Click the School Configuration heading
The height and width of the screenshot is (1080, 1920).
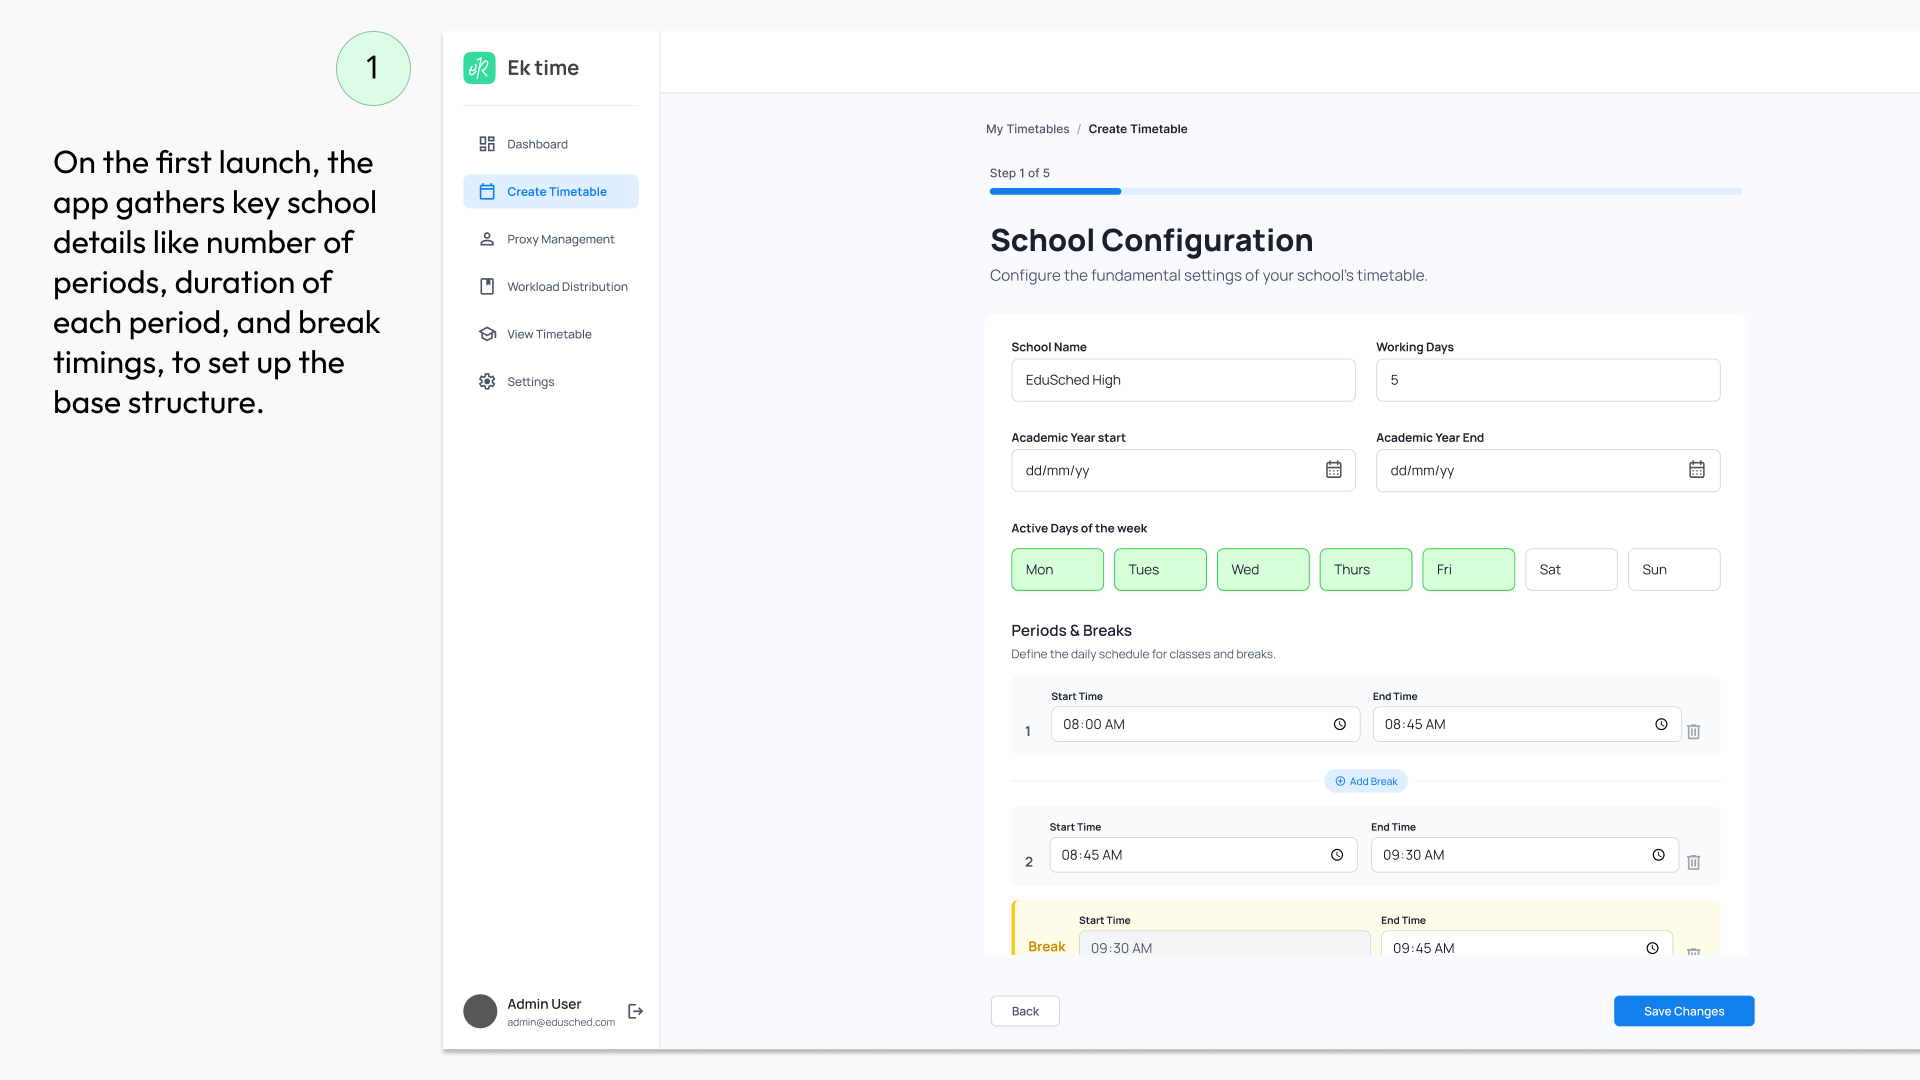click(1151, 241)
